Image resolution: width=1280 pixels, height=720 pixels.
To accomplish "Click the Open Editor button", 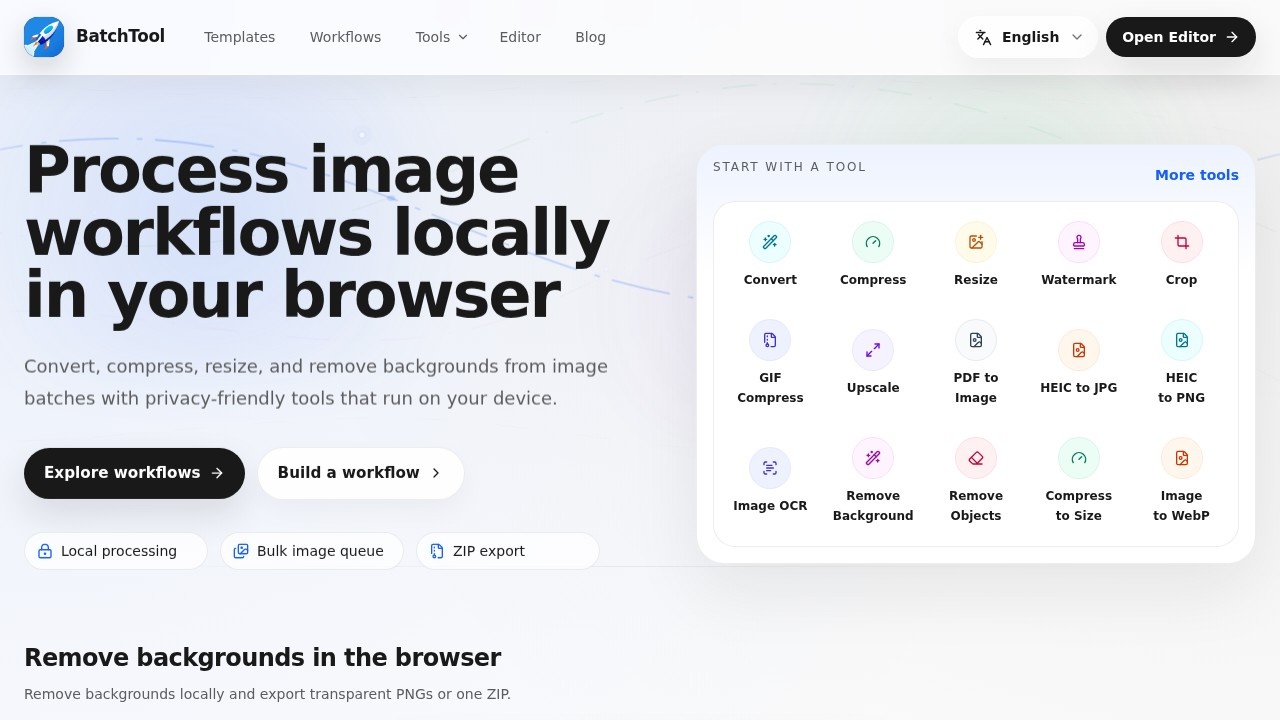I will coord(1181,37).
